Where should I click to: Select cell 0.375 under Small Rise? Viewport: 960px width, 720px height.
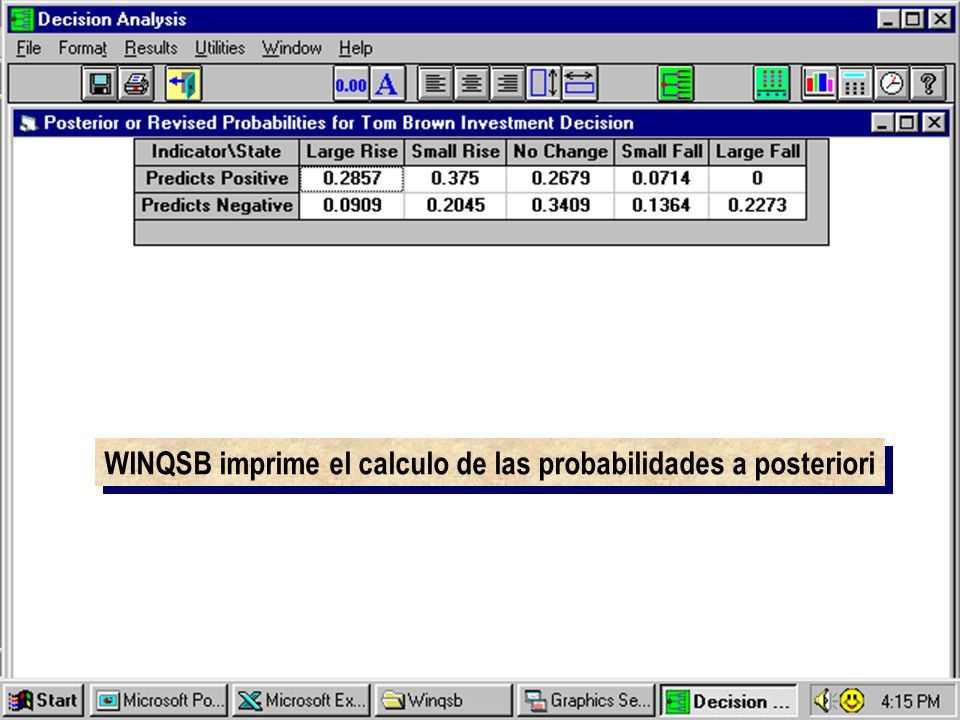coord(455,179)
